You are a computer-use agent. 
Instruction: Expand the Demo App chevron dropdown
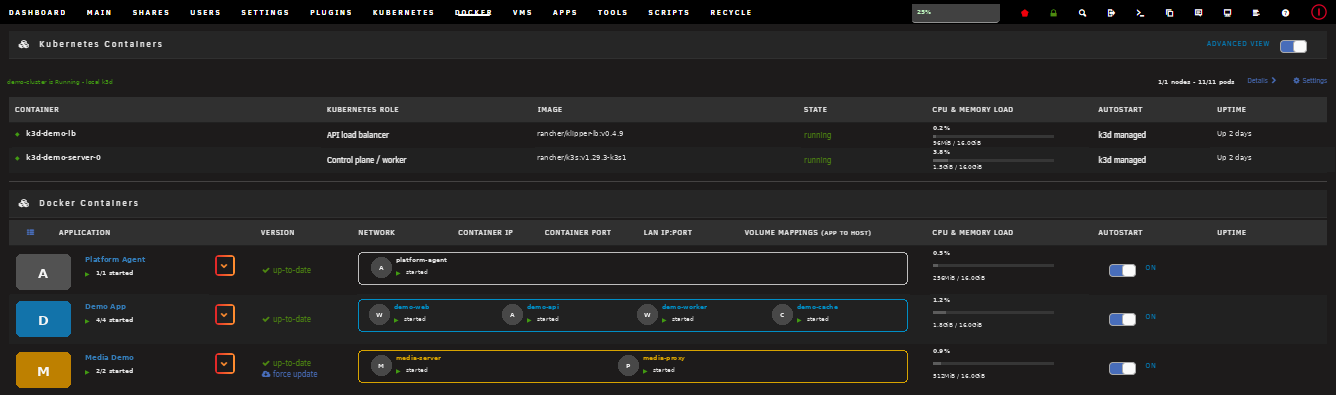[x=225, y=314]
